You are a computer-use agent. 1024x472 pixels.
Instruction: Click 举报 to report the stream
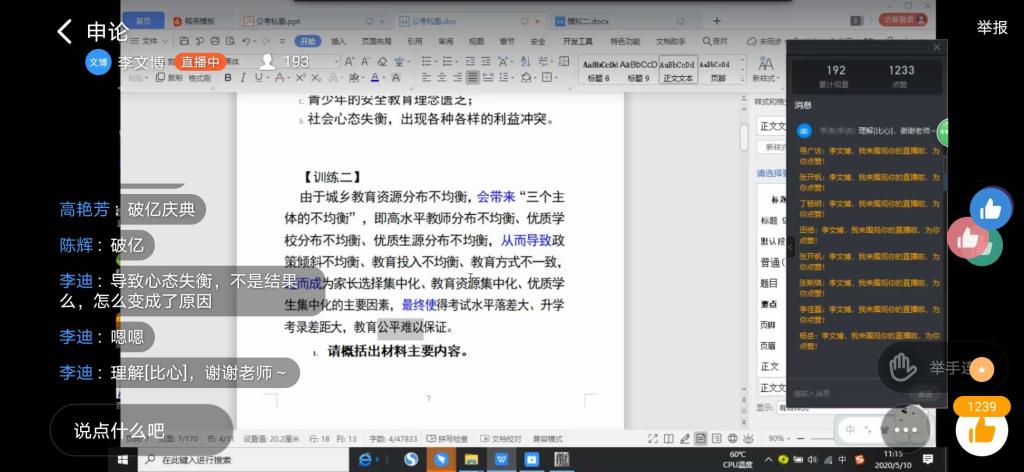click(x=992, y=28)
